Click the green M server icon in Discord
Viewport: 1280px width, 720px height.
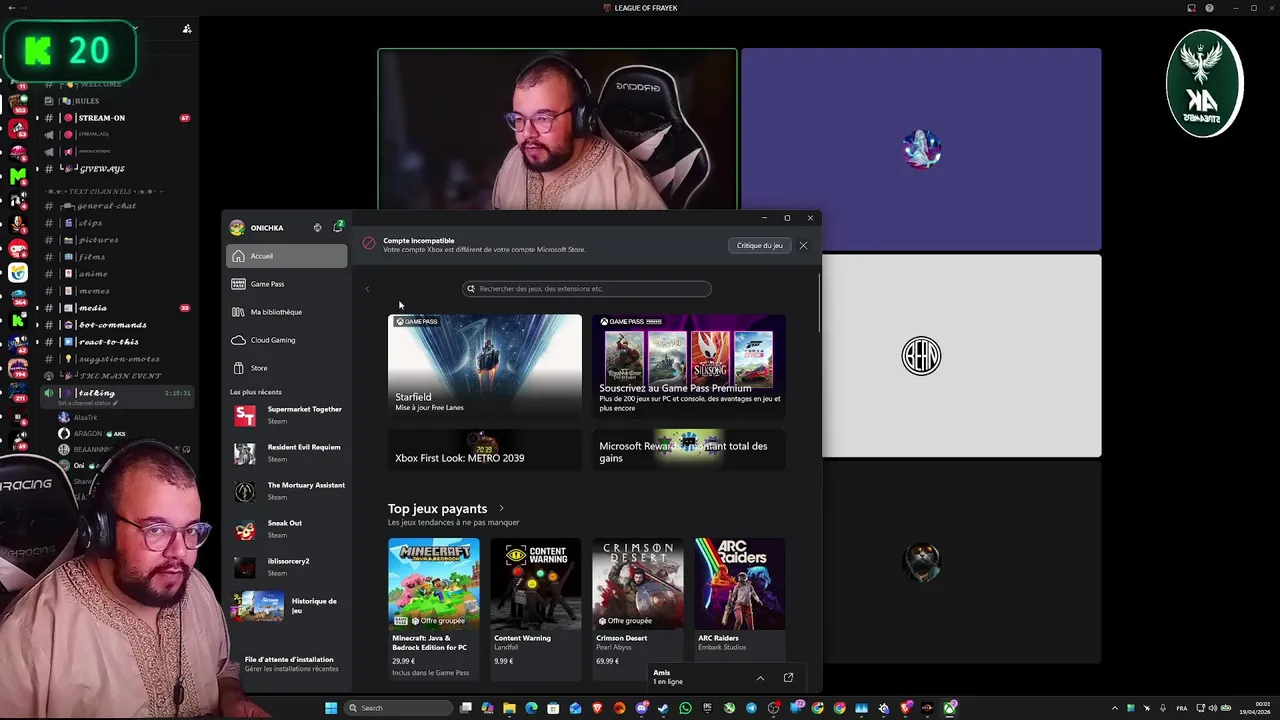coord(18,176)
